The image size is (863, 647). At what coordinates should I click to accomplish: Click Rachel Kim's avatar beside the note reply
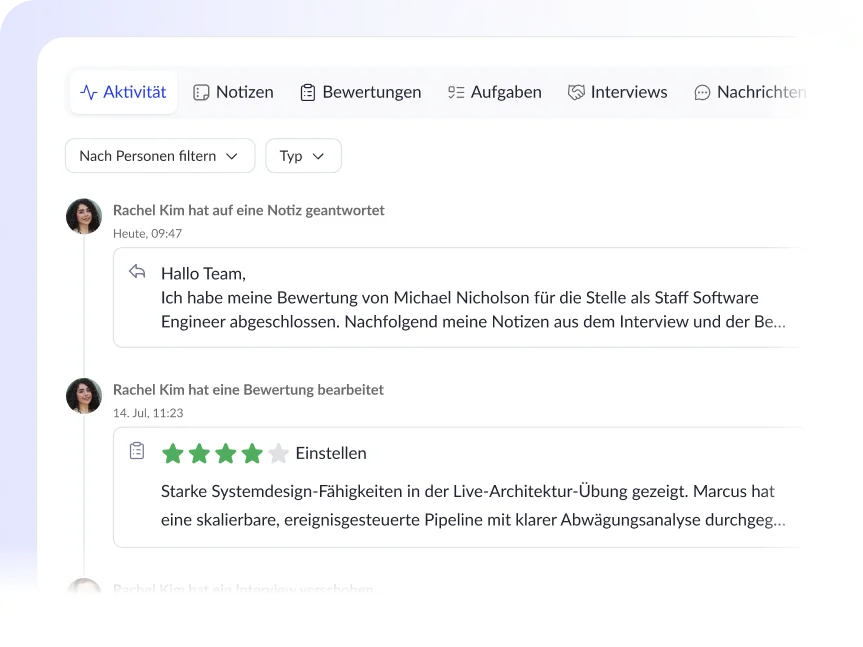click(84, 216)
